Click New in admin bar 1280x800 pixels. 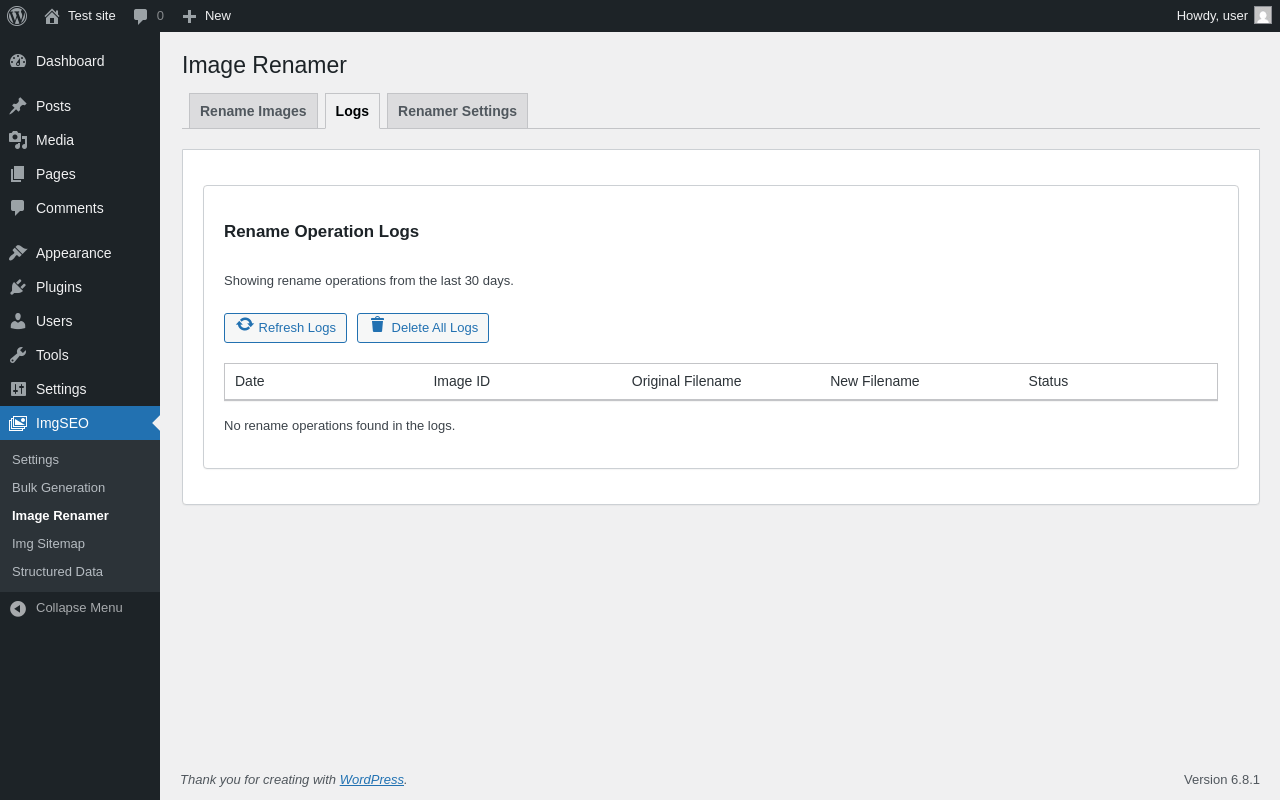click(x=218, y=16)
